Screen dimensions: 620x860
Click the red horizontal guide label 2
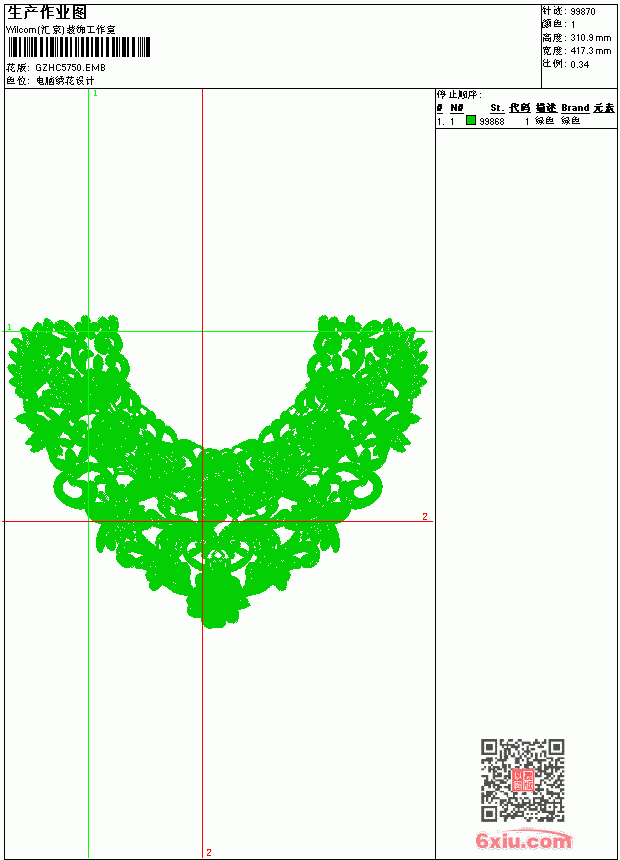click(x=425, y=516)
